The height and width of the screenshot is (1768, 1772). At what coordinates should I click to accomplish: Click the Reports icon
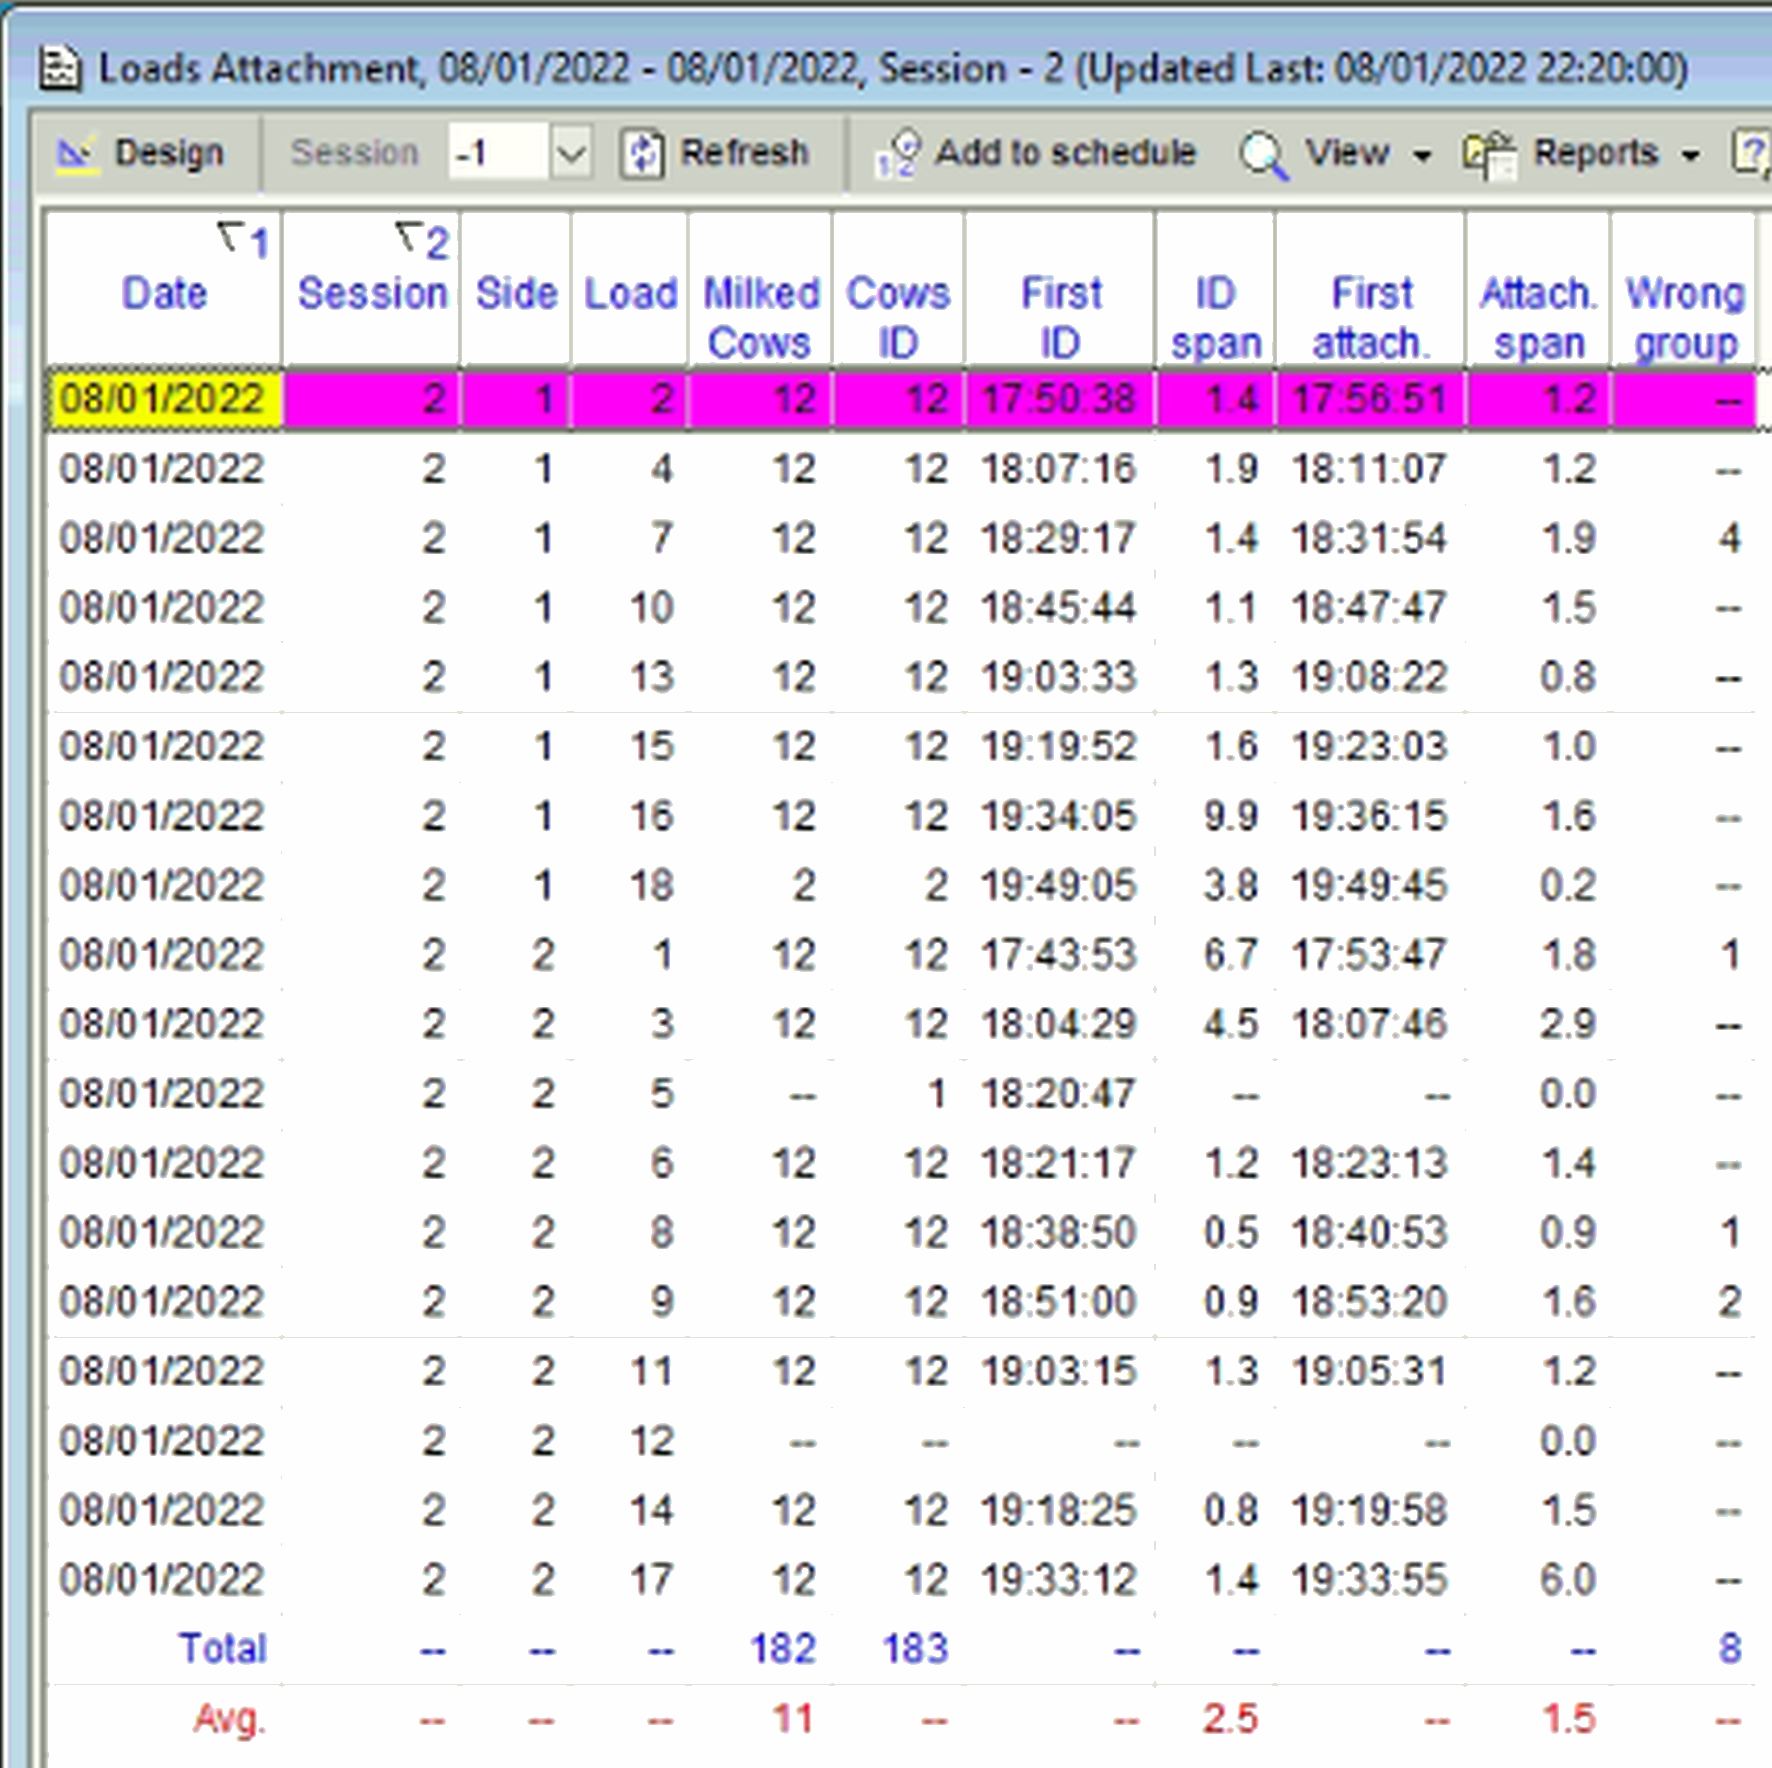[1489, 154]
